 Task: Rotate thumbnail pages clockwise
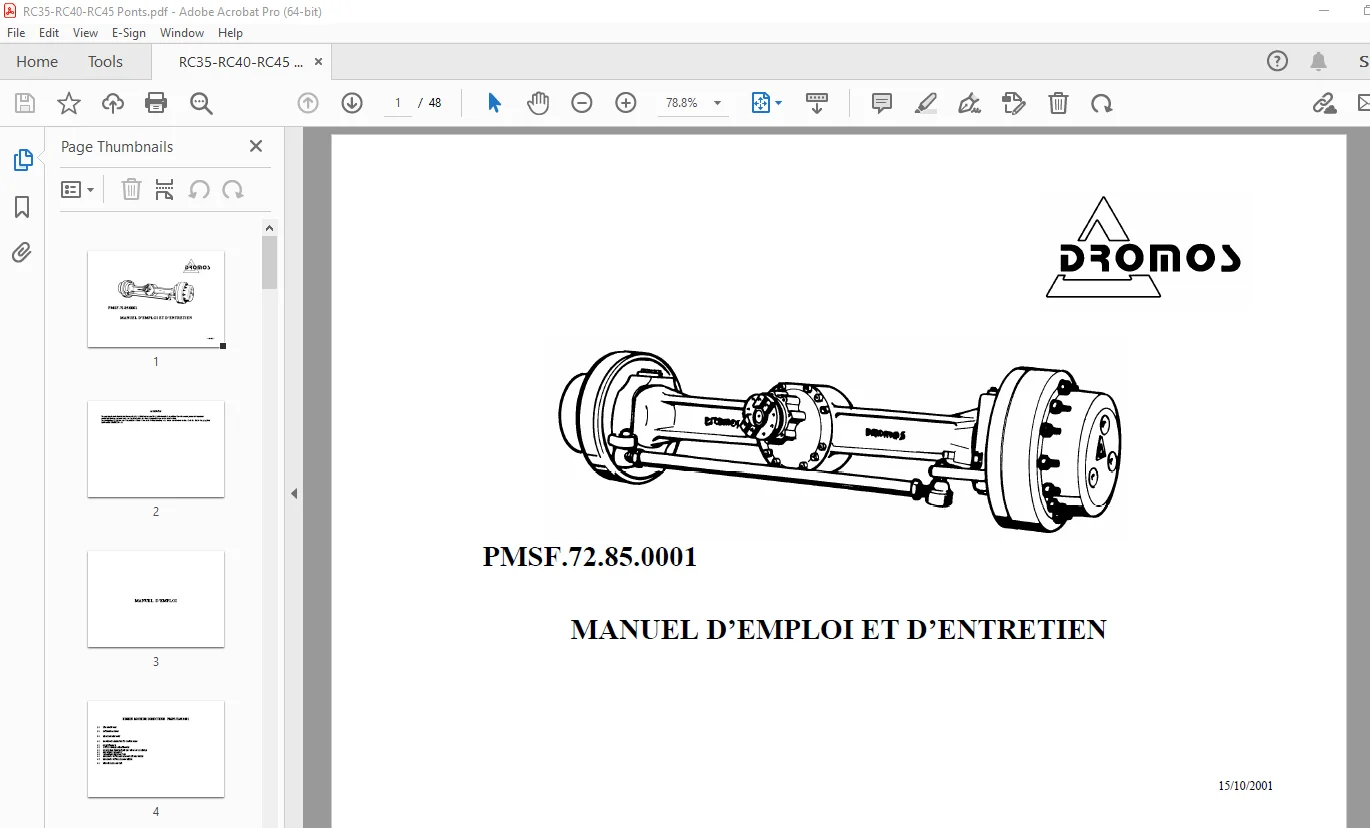[x=233, y=189]
